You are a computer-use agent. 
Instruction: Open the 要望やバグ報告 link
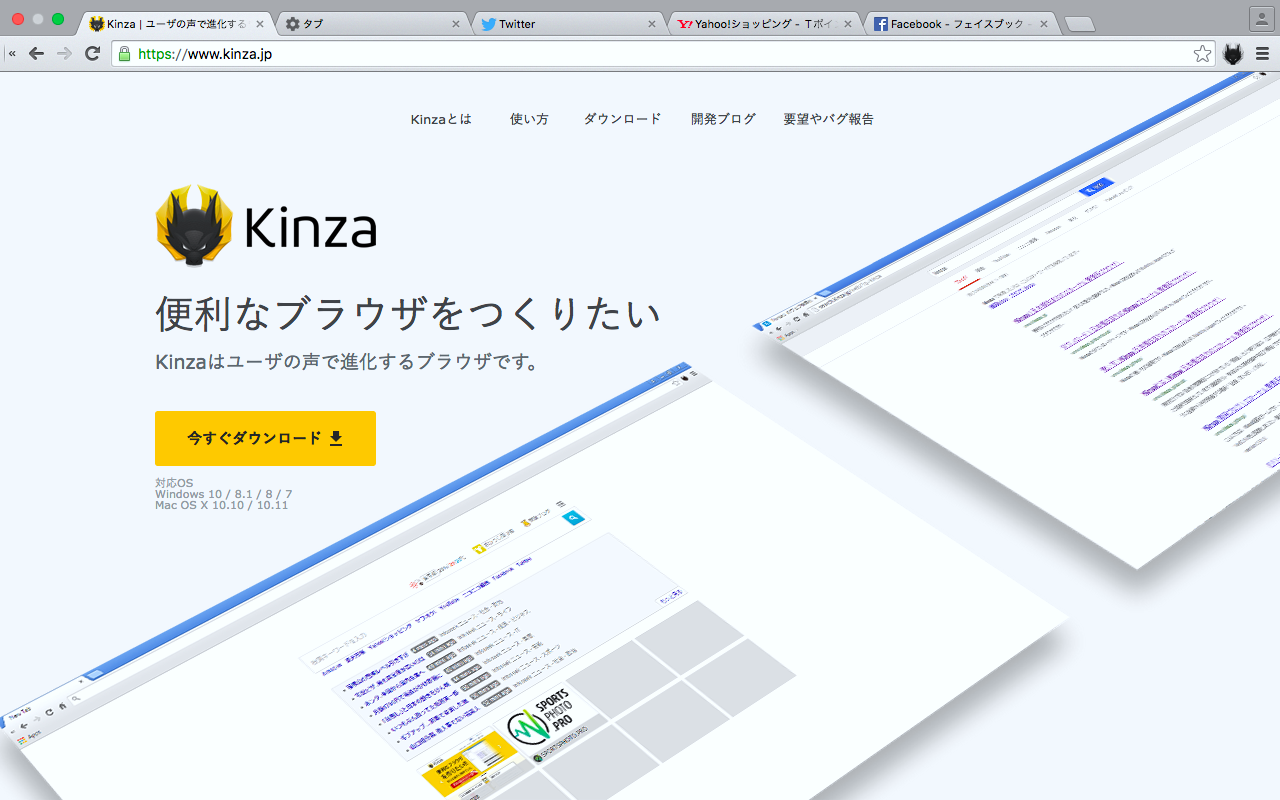[829, 119]
